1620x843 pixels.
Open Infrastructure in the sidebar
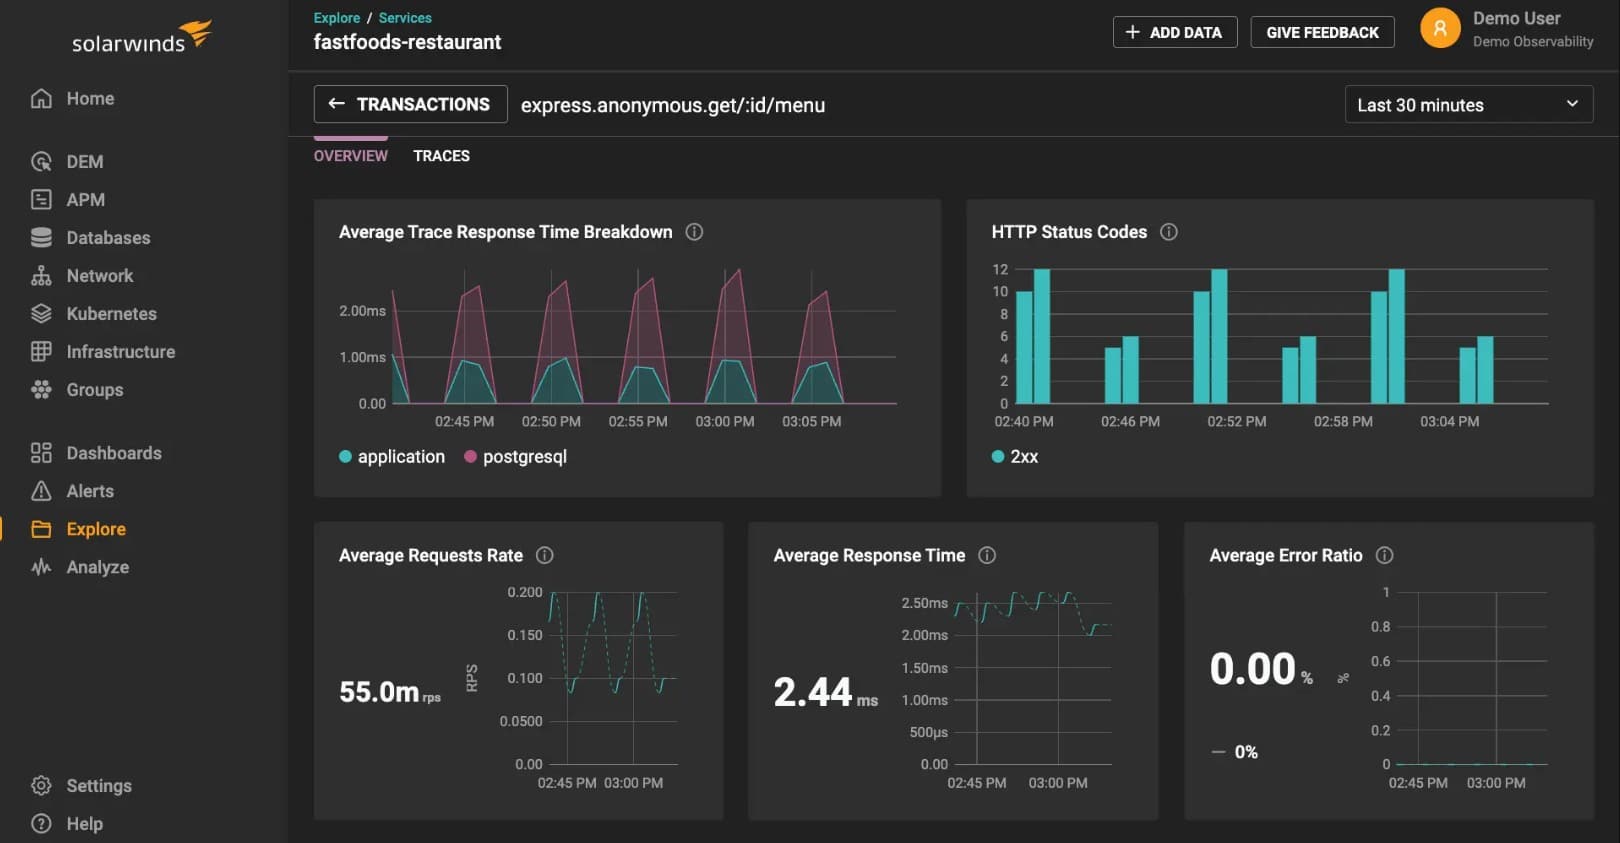click(x=120, y=351)
